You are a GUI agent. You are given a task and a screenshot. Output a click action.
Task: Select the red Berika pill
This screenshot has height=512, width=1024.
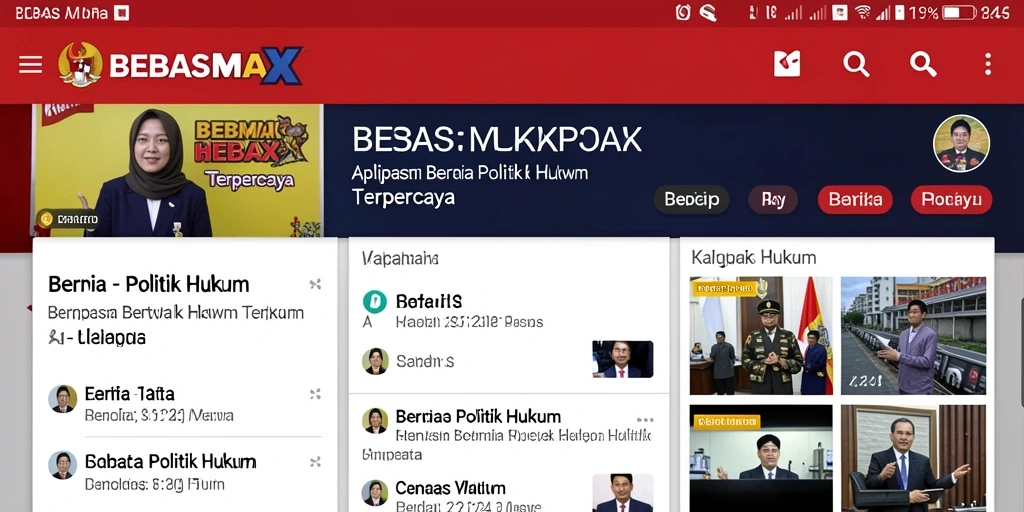(x=856, y=200)
